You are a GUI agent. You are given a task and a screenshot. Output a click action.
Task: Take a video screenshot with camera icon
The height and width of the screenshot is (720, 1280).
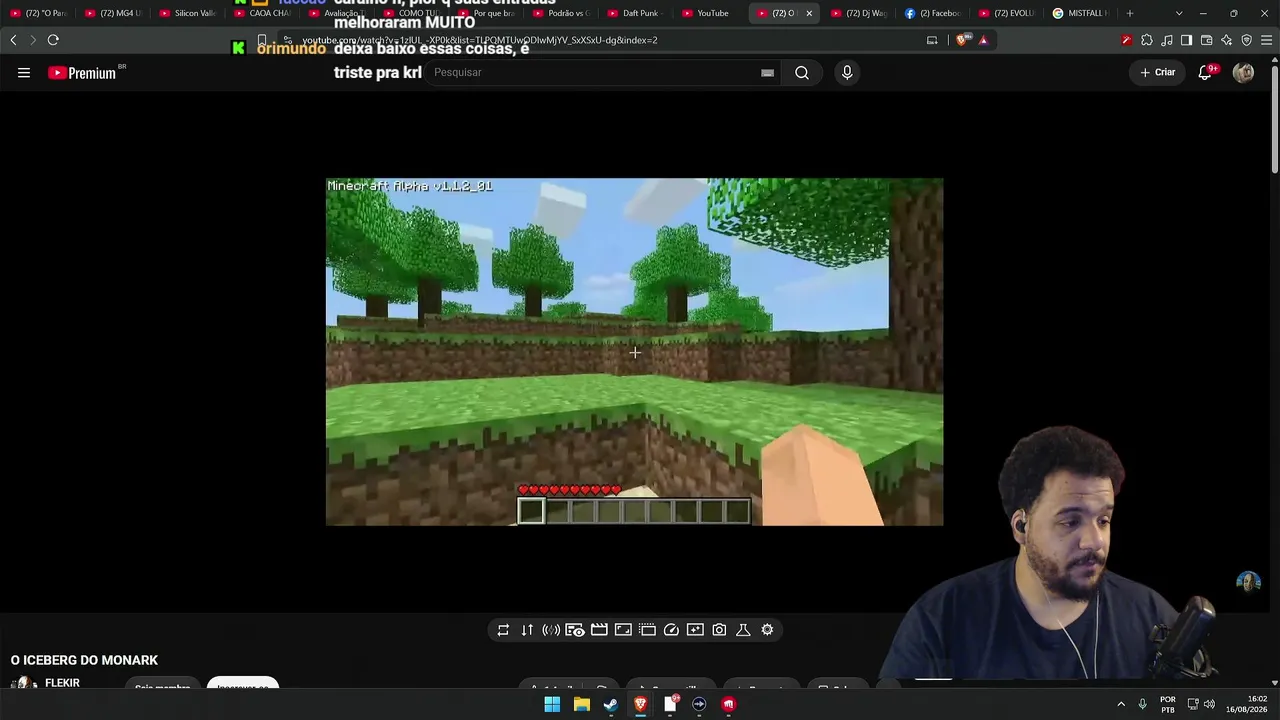point(719,630)
